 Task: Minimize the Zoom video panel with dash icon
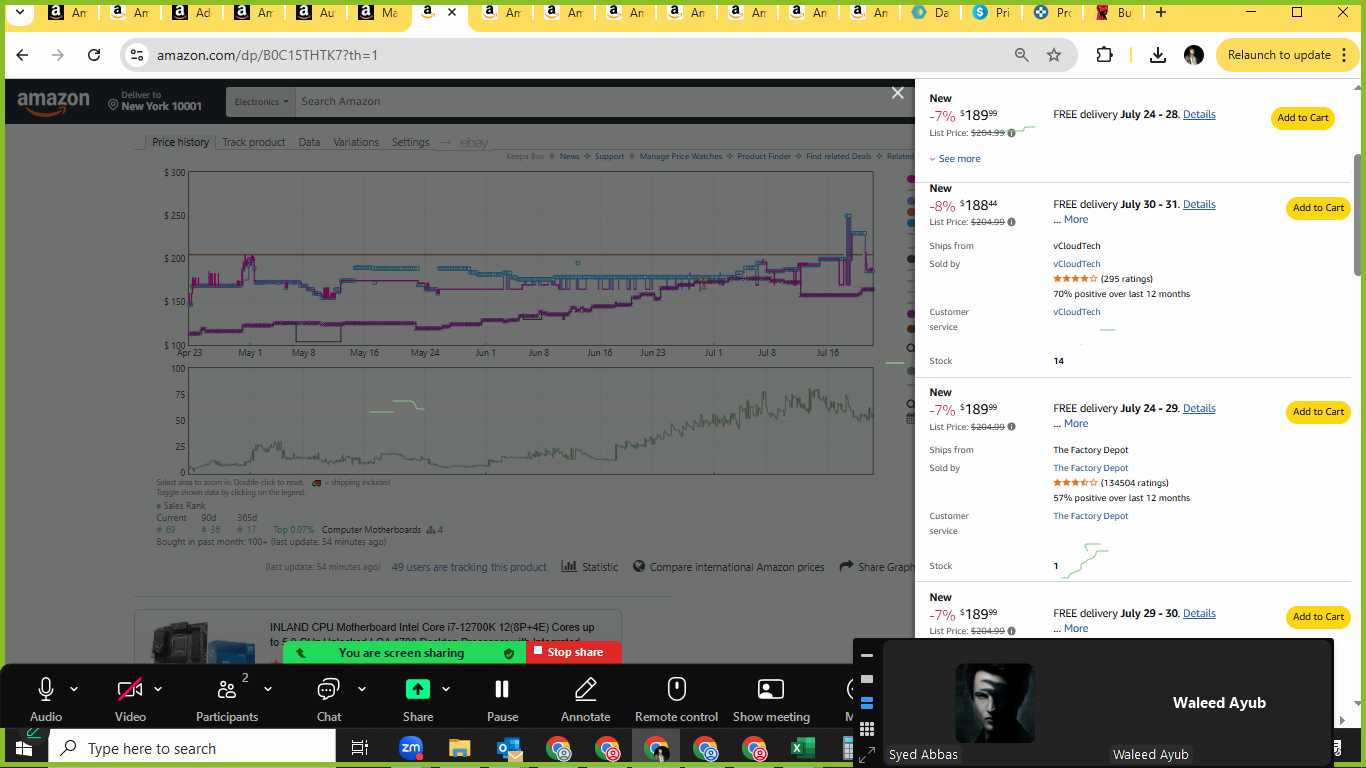[x=867, y=656]
